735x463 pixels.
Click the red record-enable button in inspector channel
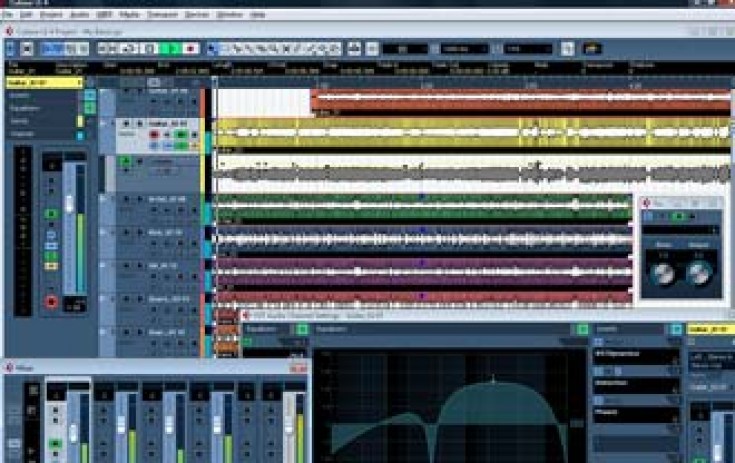pos(51,302)
